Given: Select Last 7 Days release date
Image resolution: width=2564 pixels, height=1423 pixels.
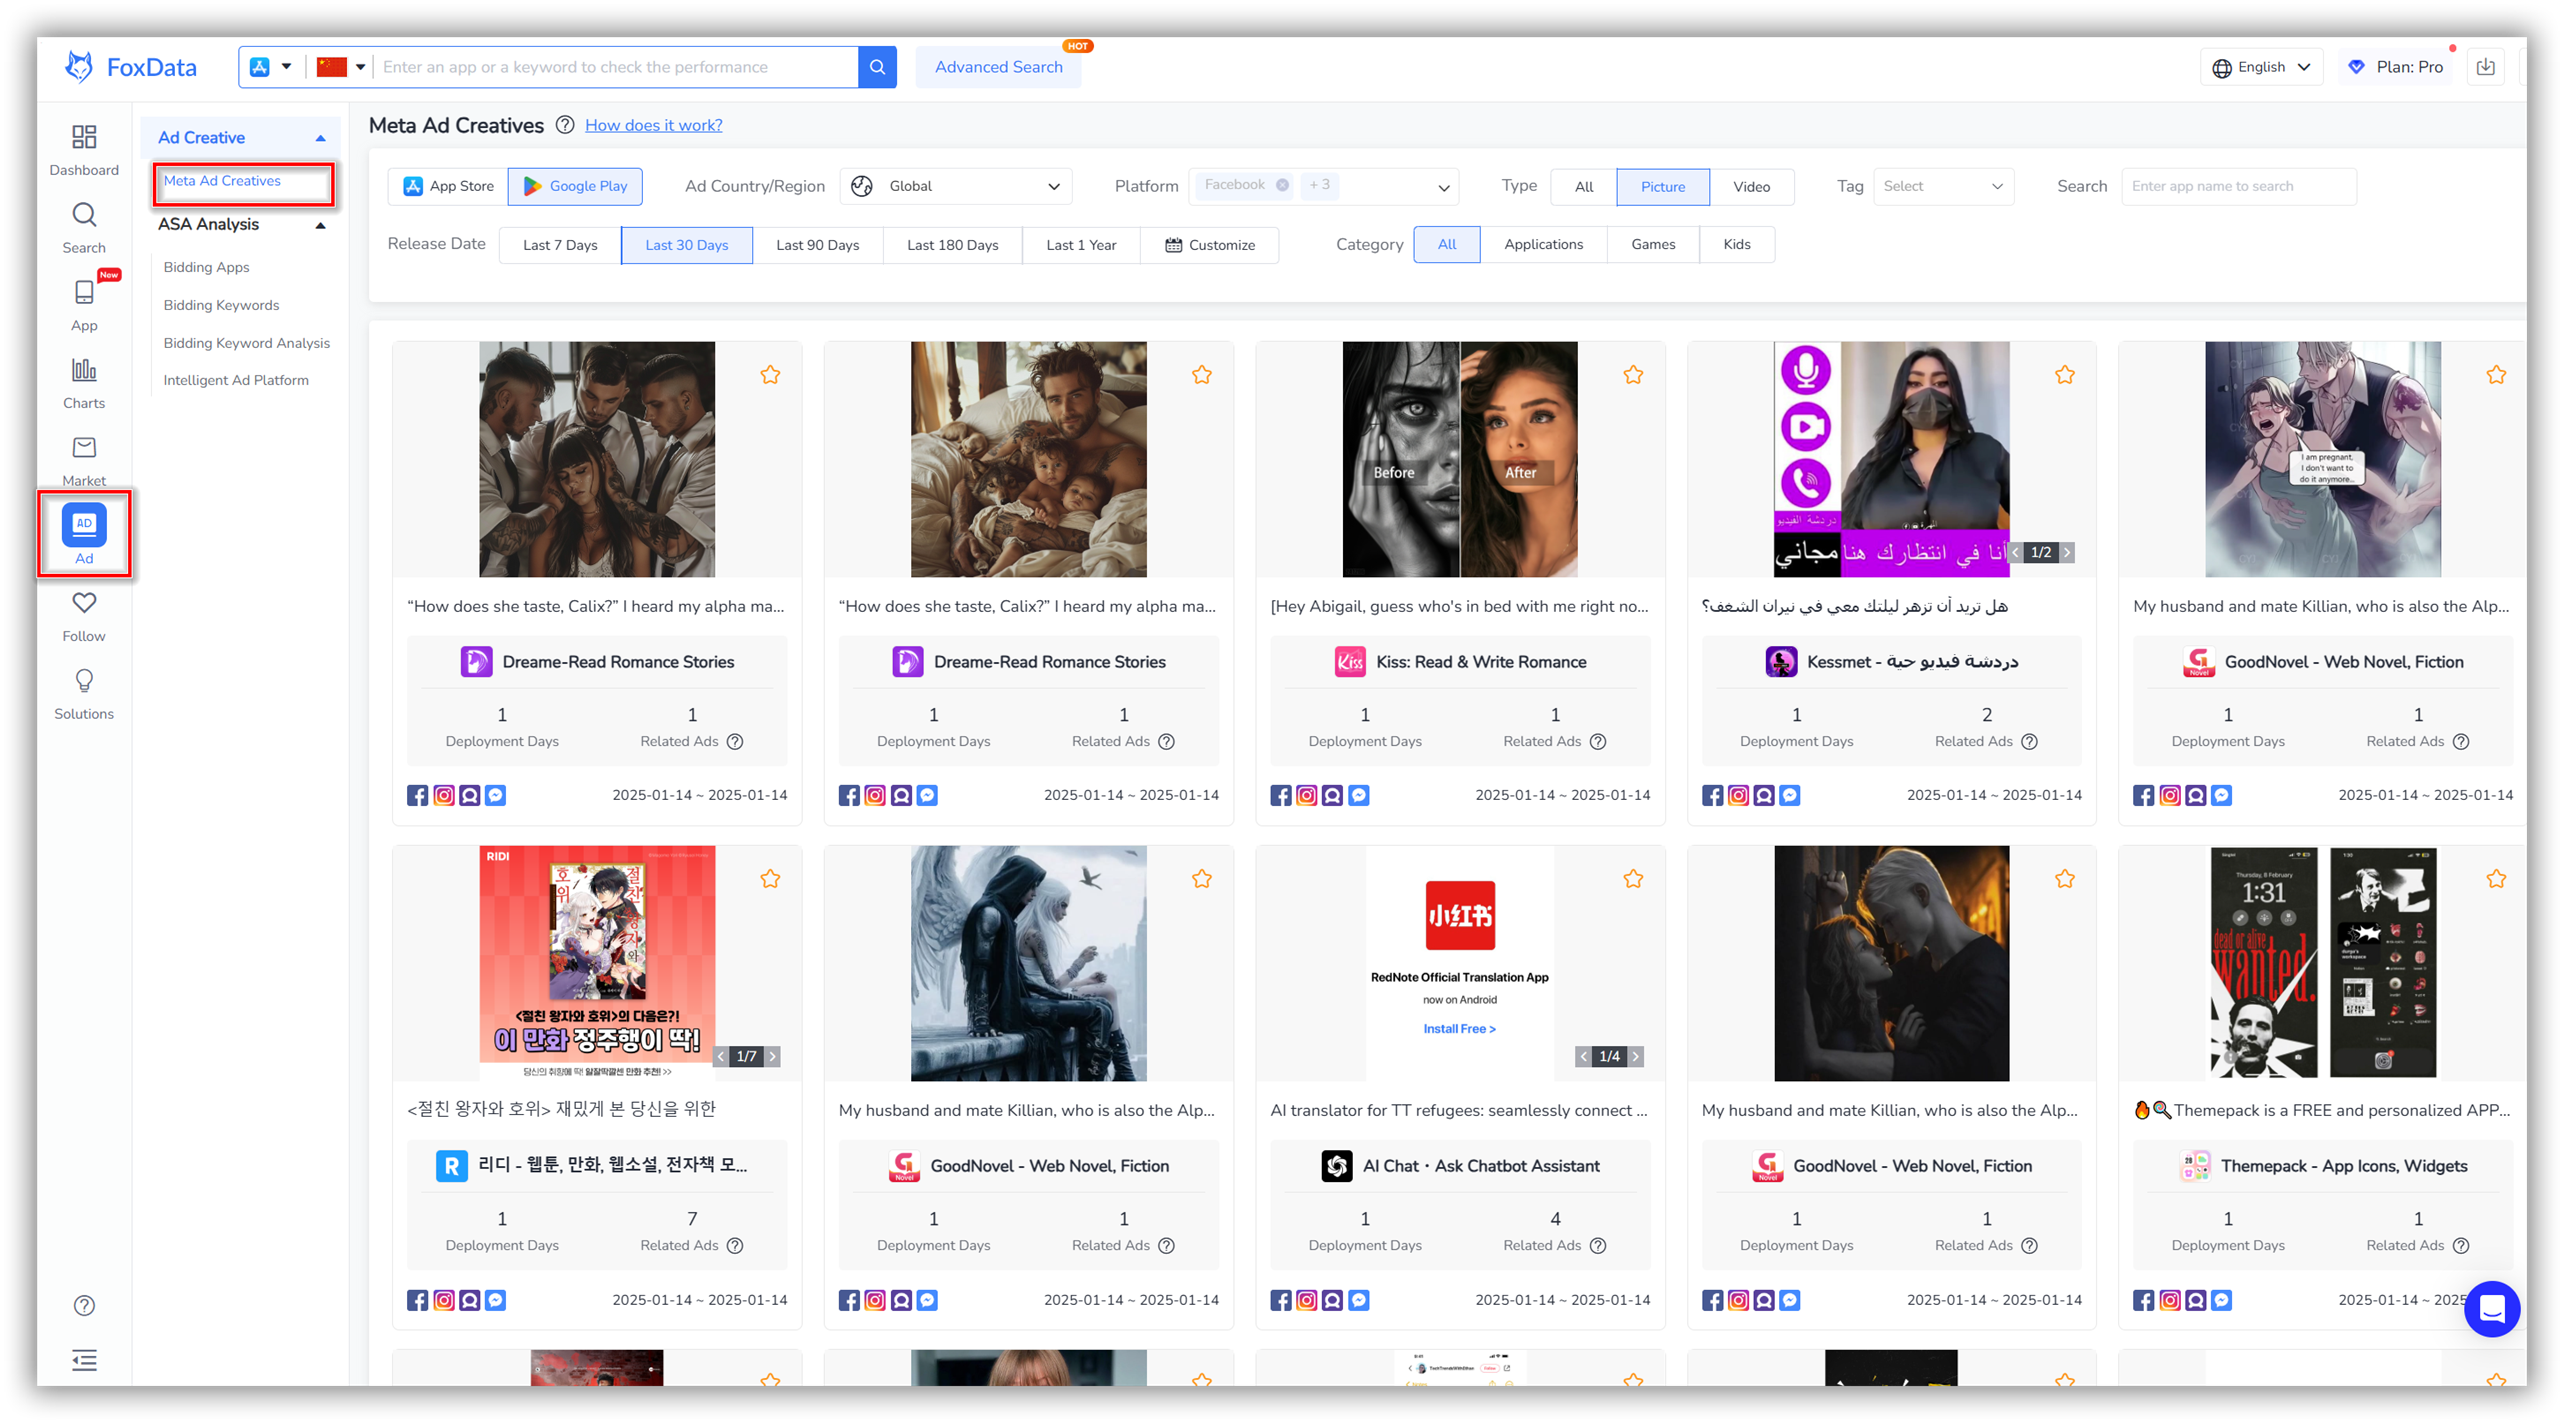Looking at the screenshot, I should (560, 245).
